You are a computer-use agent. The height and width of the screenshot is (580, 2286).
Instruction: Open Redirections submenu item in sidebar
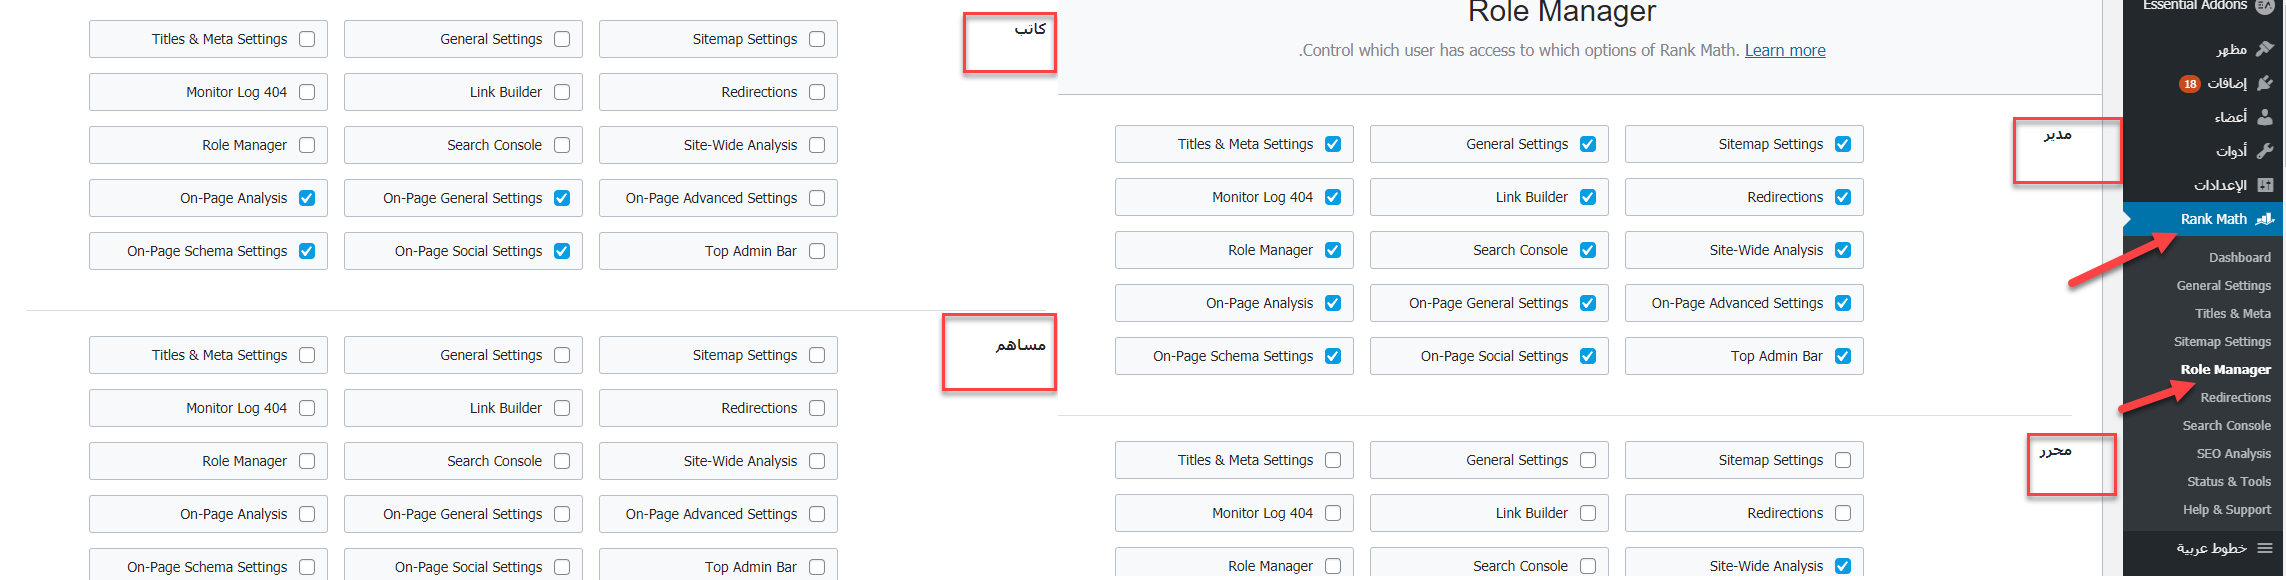(2235, 397)
